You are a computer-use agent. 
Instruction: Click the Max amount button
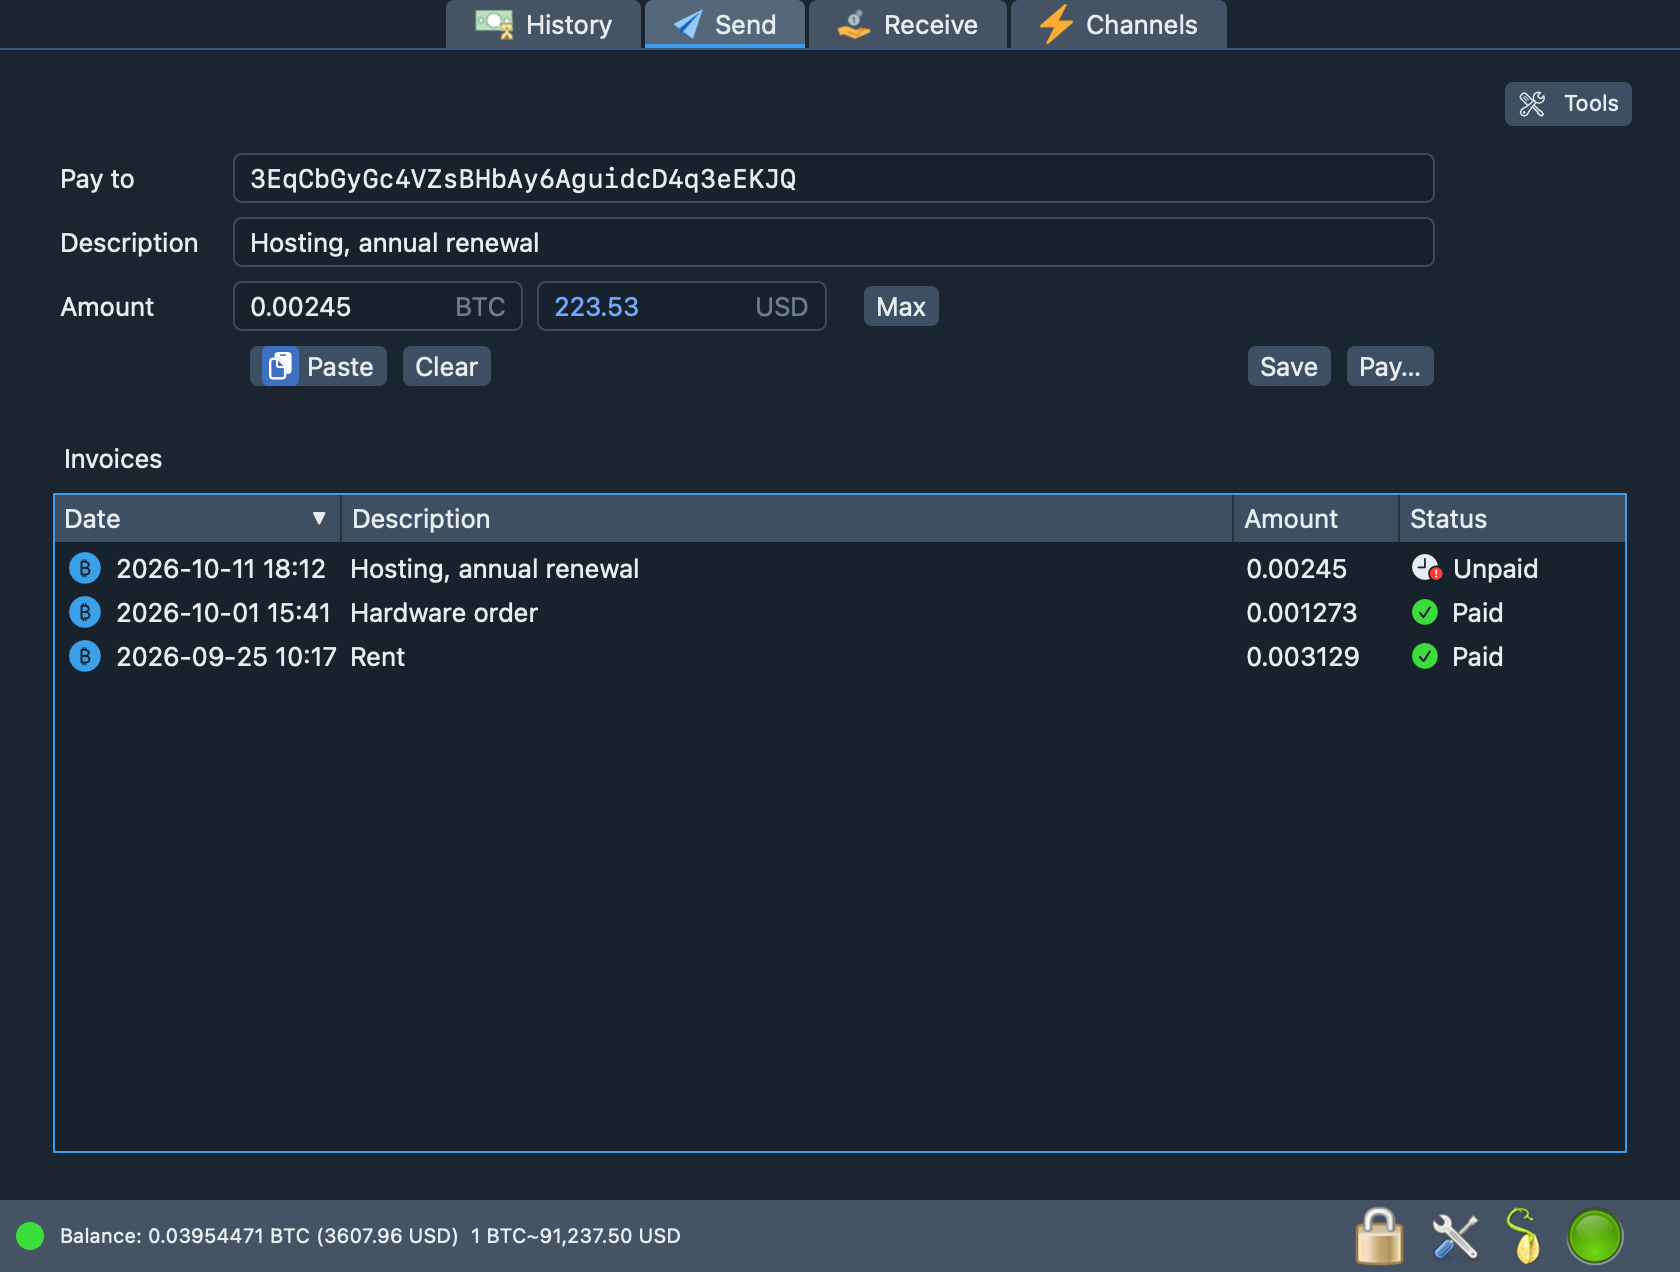[x=901, y=306]
